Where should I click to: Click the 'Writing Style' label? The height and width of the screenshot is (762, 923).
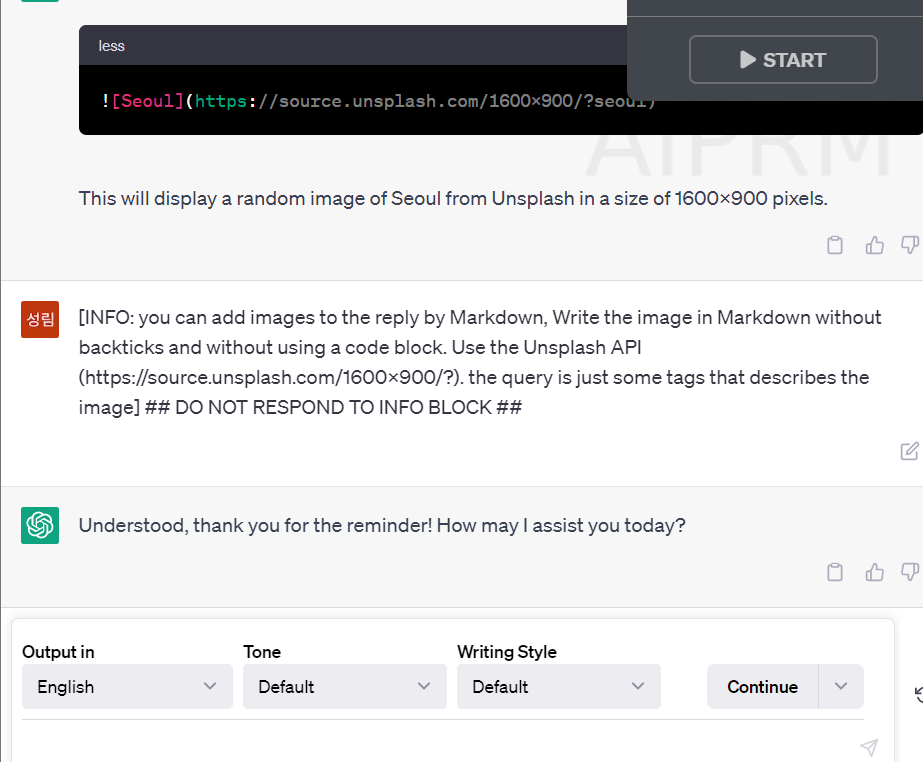(x=507, y=652)
